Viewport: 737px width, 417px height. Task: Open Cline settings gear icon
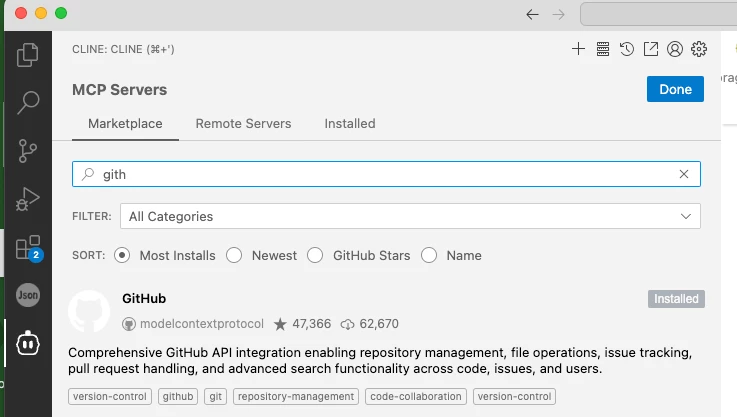699,49
